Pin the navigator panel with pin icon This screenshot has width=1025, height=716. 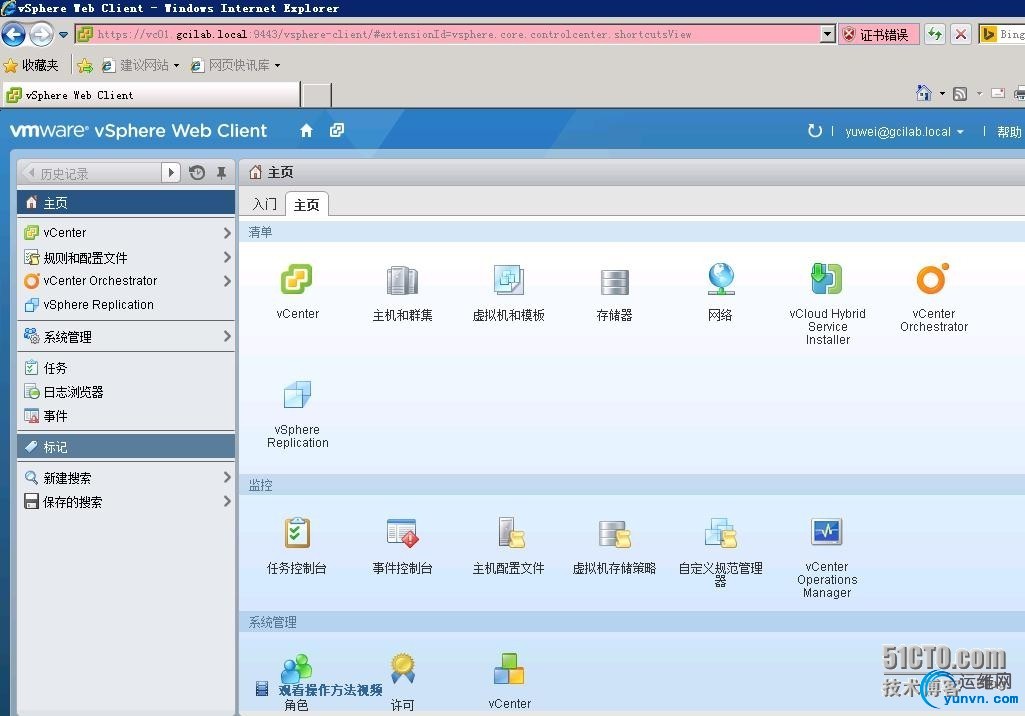(x=222, y=173)
